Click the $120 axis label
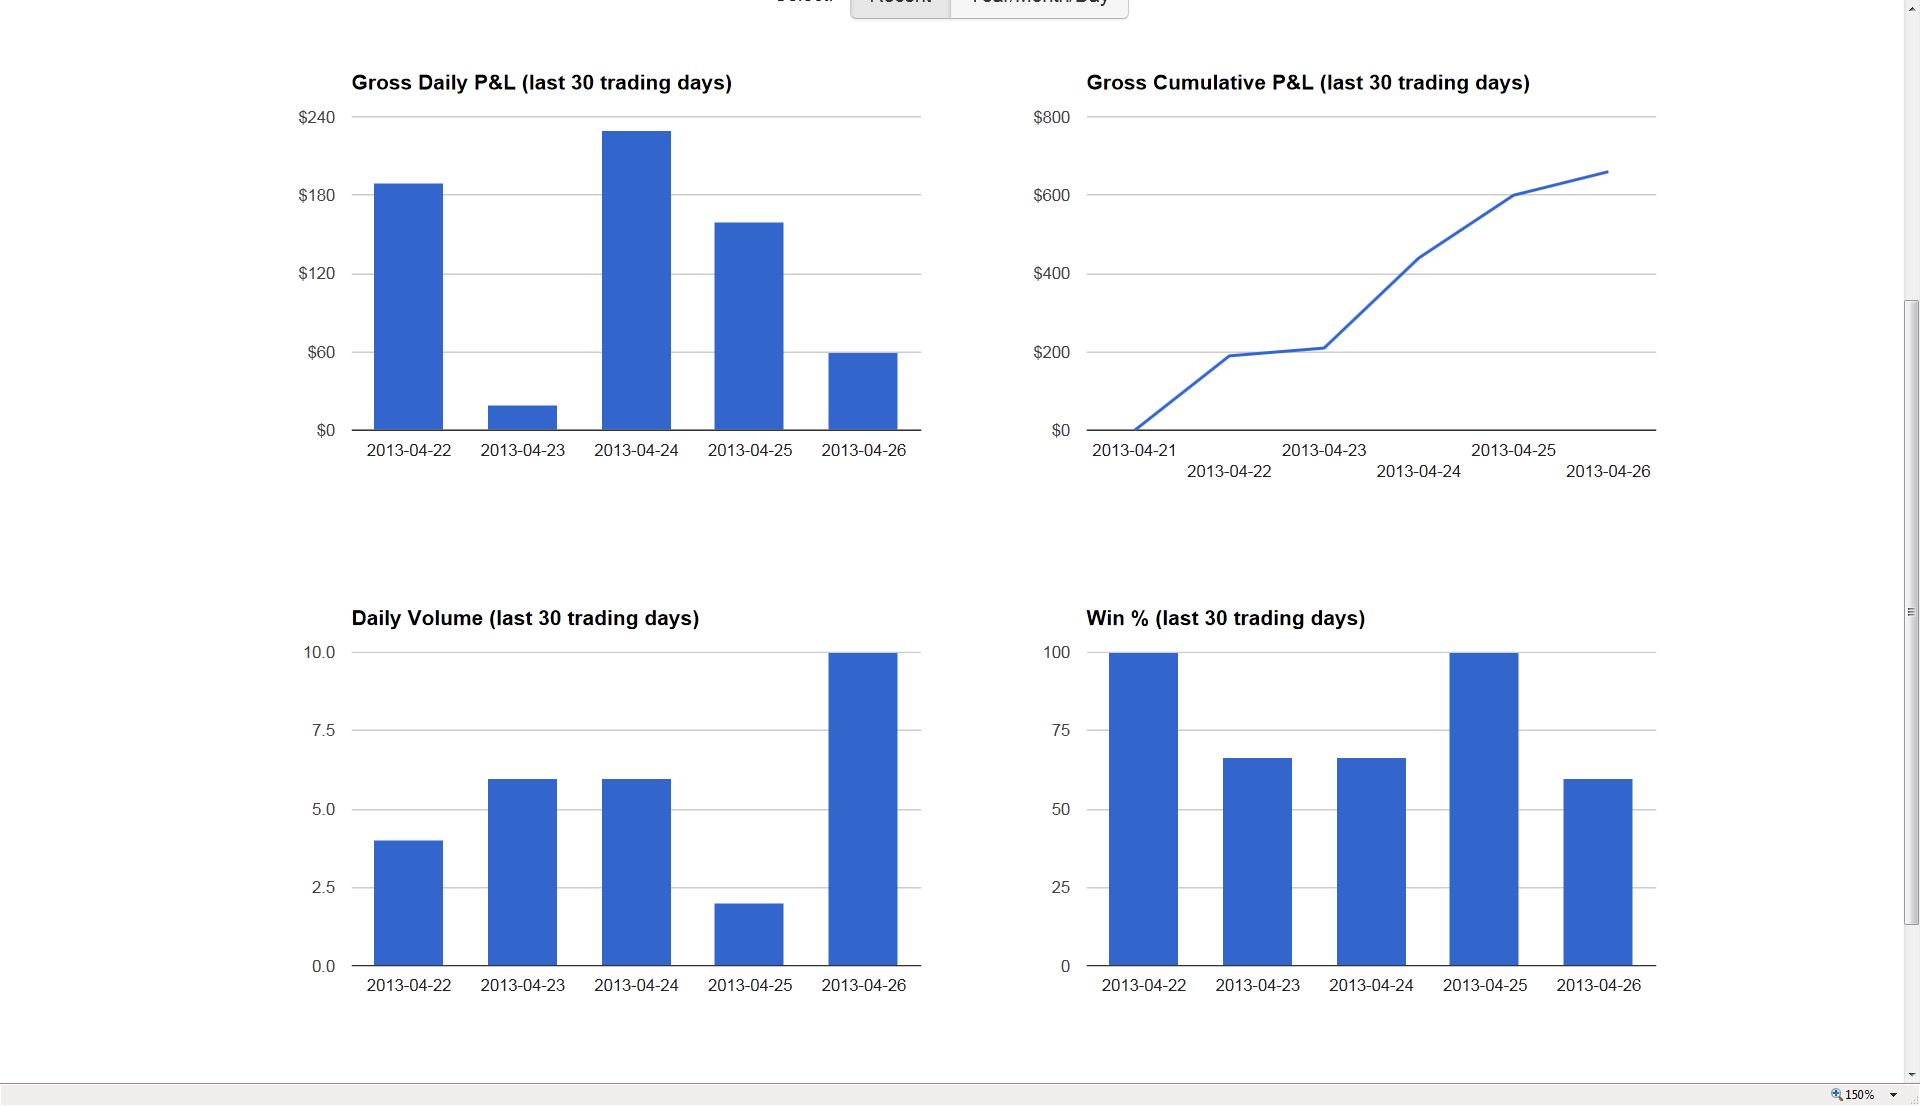1920x1106 pixels. tap(317, 273)
